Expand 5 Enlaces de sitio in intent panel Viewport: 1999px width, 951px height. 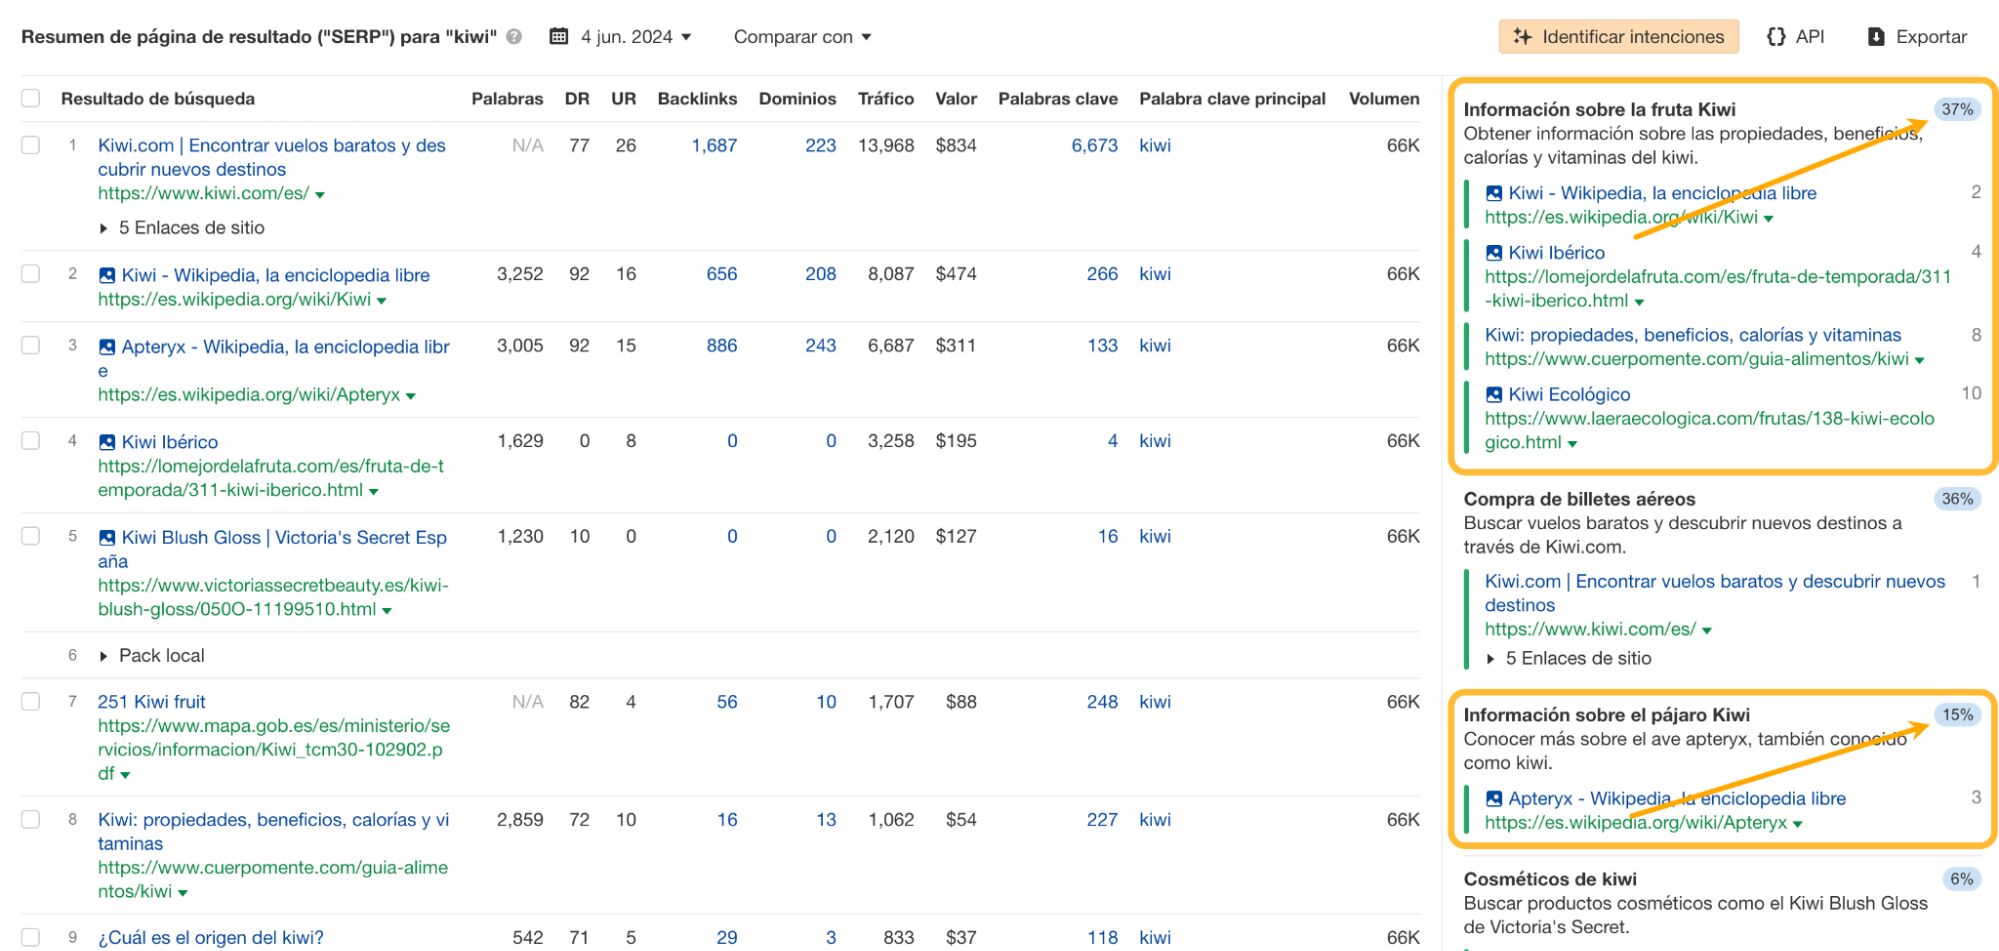click(x=1568, y=659)
